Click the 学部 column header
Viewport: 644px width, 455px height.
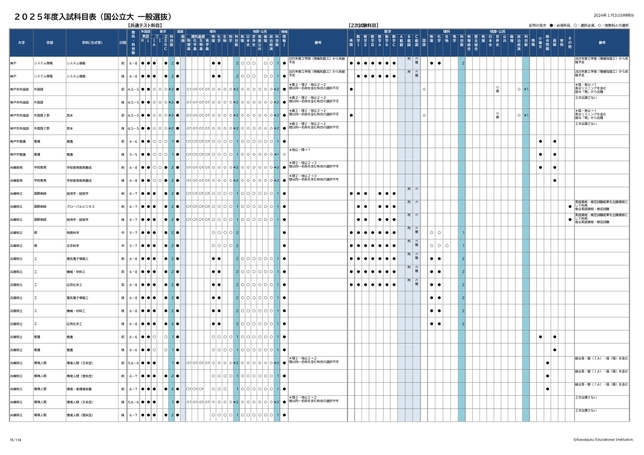[x=48, y=43]
